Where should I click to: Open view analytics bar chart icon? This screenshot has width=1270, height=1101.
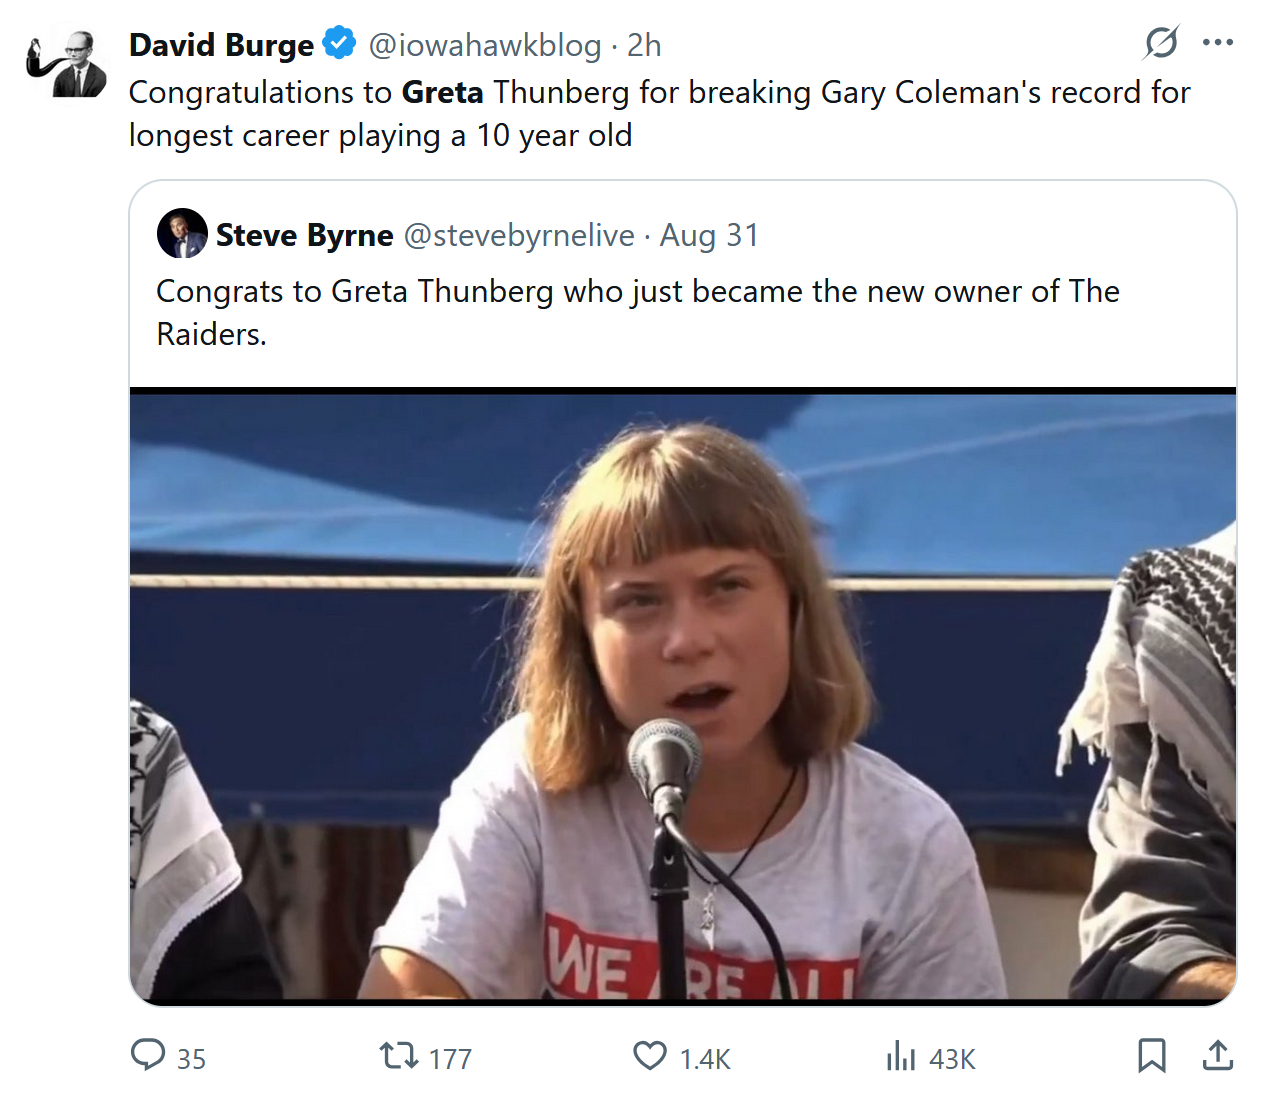[x=901, y=1055]
